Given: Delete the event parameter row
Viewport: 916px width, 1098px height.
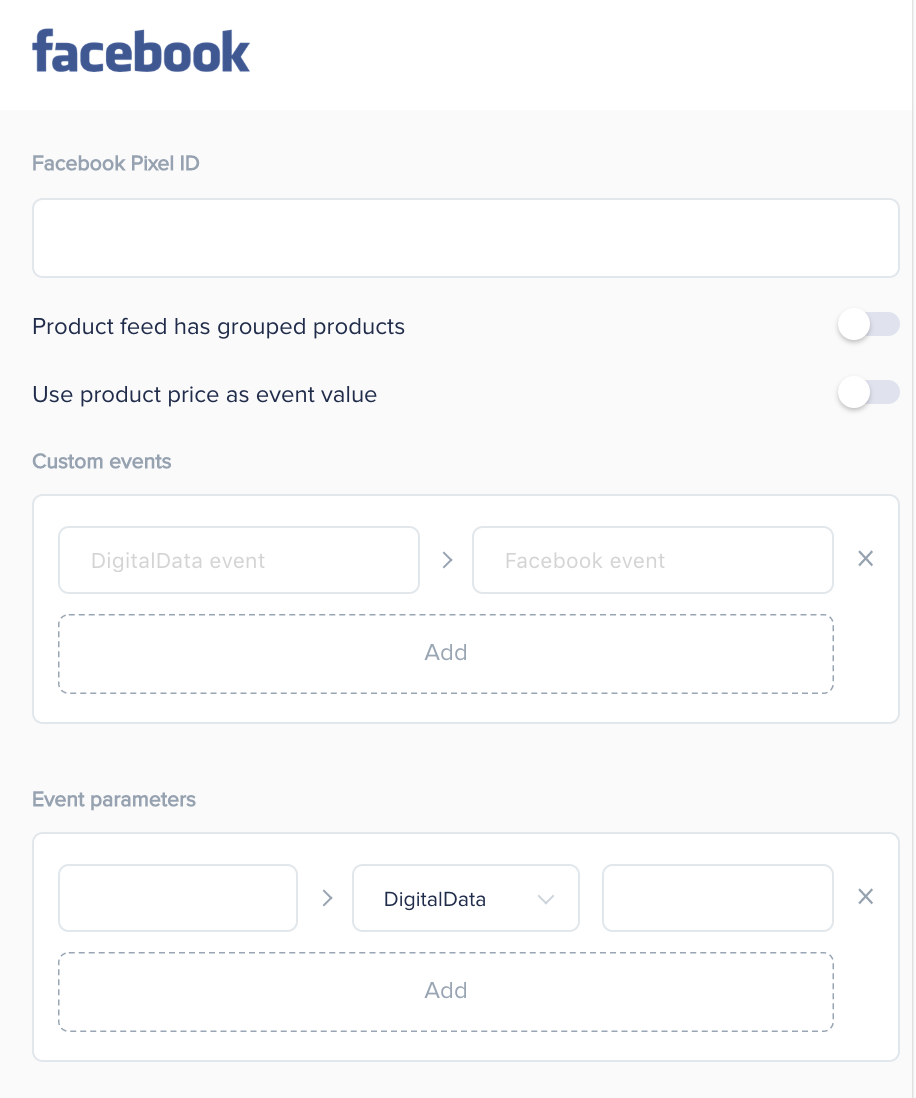Looking at the screenshot, I should (866, 897).
